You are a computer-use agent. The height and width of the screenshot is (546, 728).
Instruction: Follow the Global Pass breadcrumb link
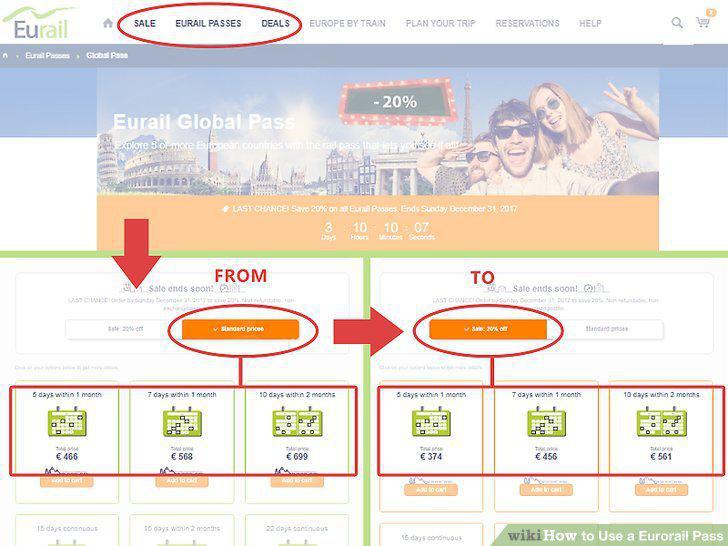pos(107,56)
